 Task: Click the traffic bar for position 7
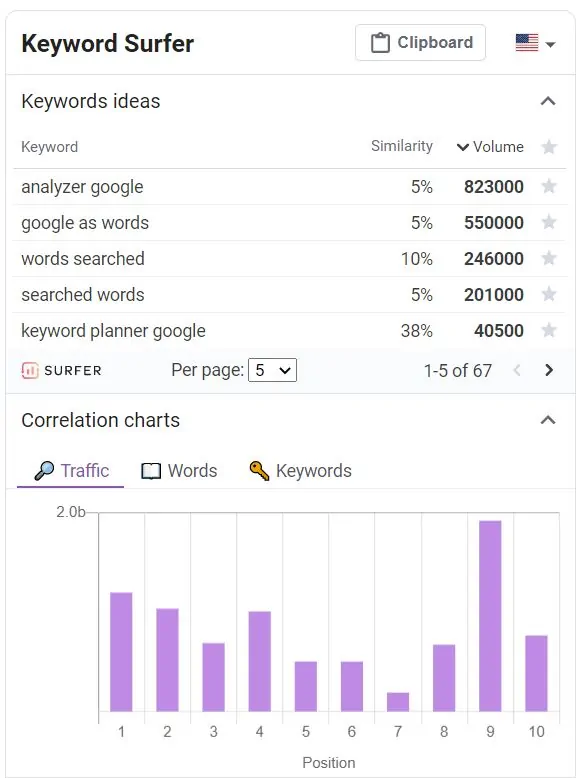(398, 702)
